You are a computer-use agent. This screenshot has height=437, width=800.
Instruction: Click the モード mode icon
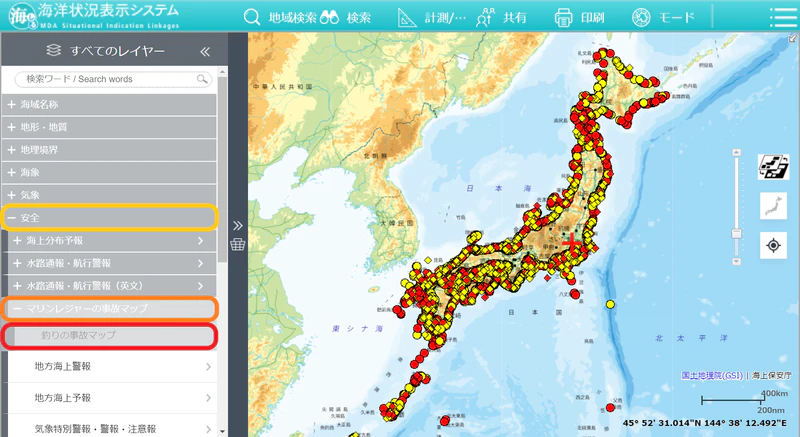(663, 17)
